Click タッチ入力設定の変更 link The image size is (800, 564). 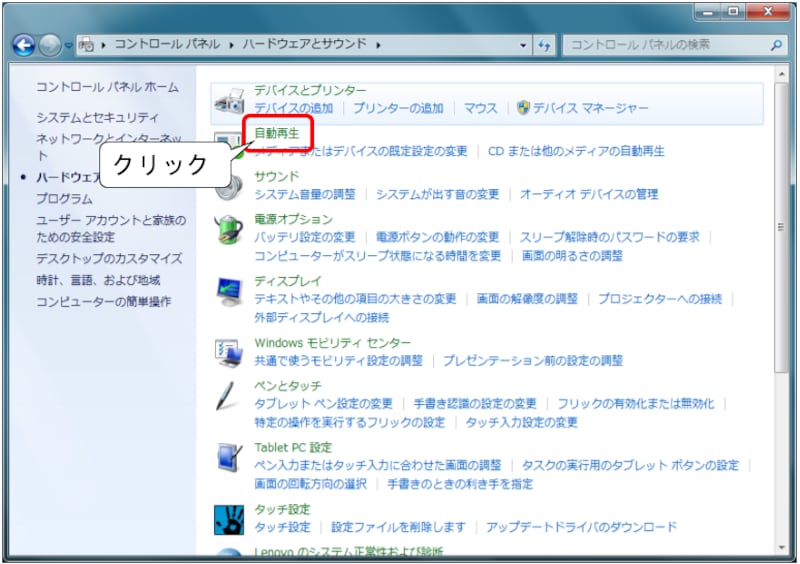point(521,423)
